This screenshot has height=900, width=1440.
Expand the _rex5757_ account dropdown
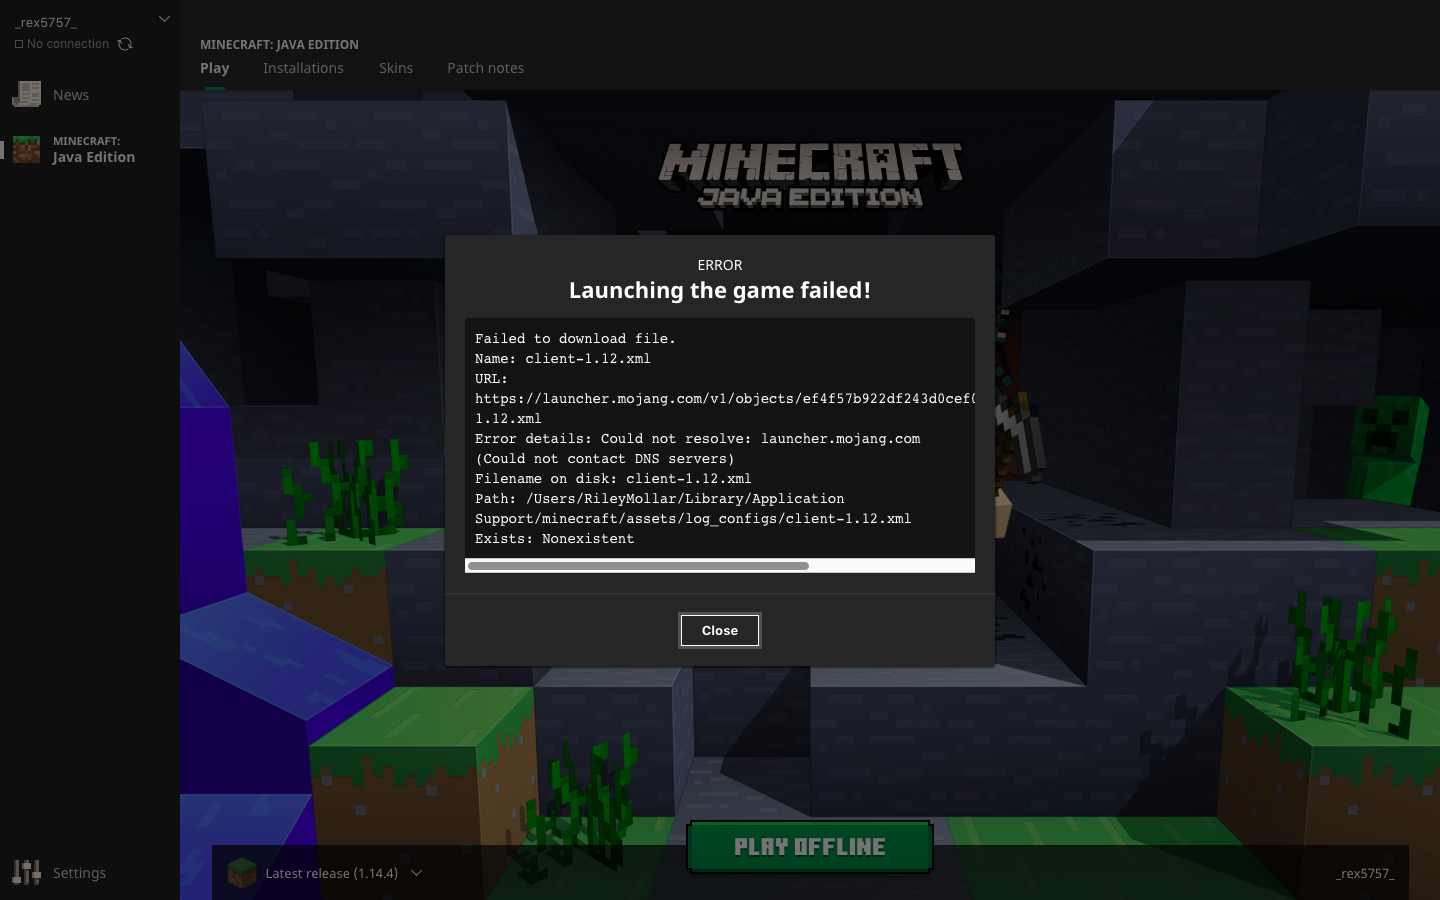tap(164, 19)
